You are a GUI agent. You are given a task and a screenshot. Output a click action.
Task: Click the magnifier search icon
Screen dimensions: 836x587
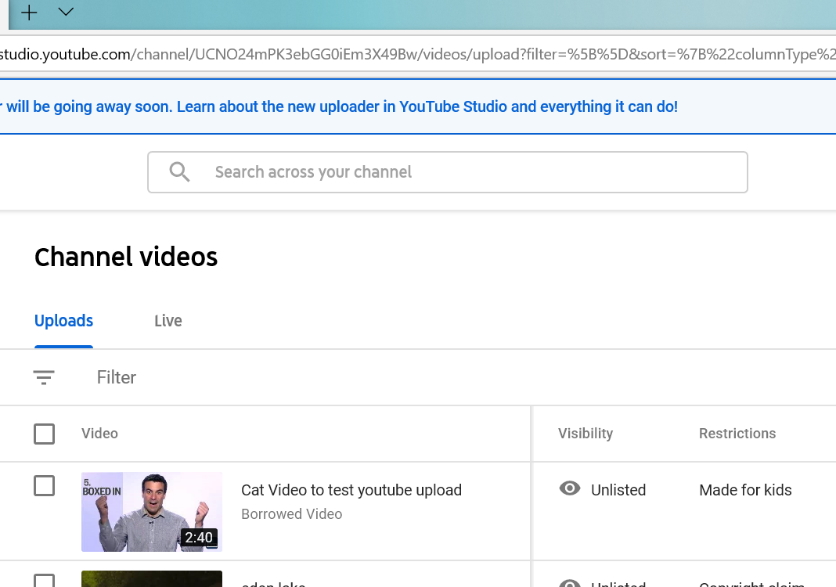point(180,172)
